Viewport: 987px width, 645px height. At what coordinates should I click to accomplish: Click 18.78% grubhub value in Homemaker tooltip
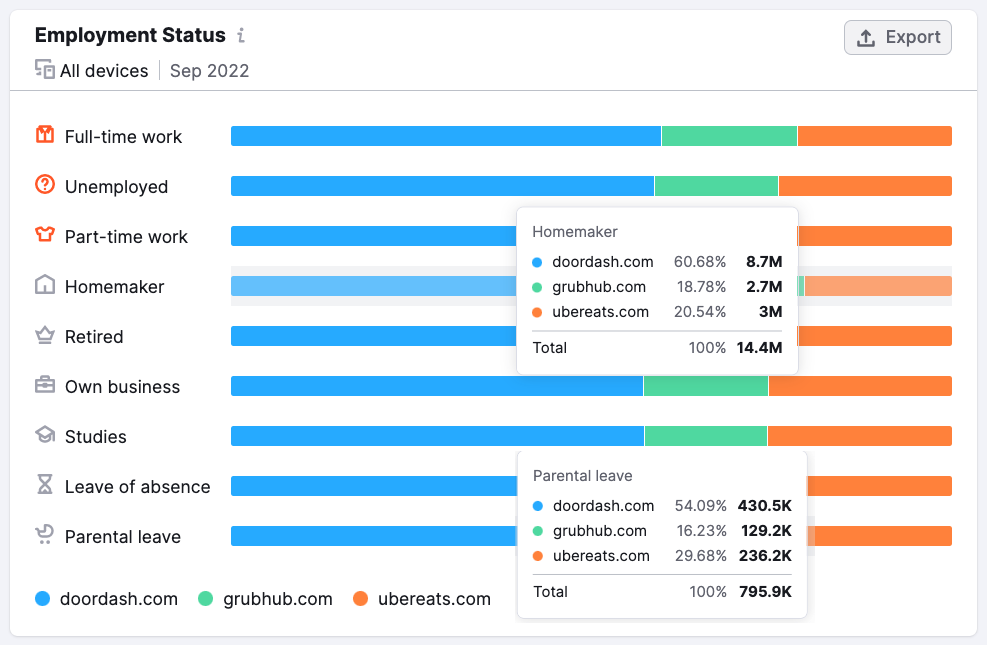701,287
